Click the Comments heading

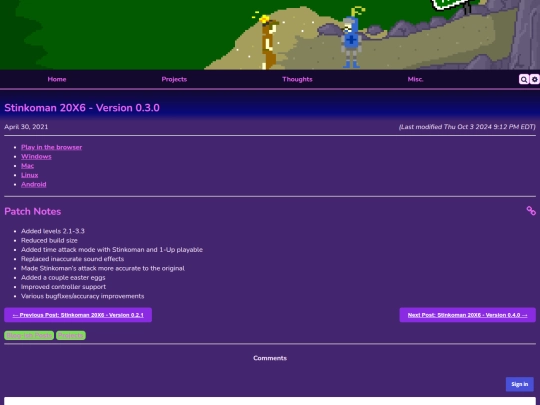[x=270, y=358]
